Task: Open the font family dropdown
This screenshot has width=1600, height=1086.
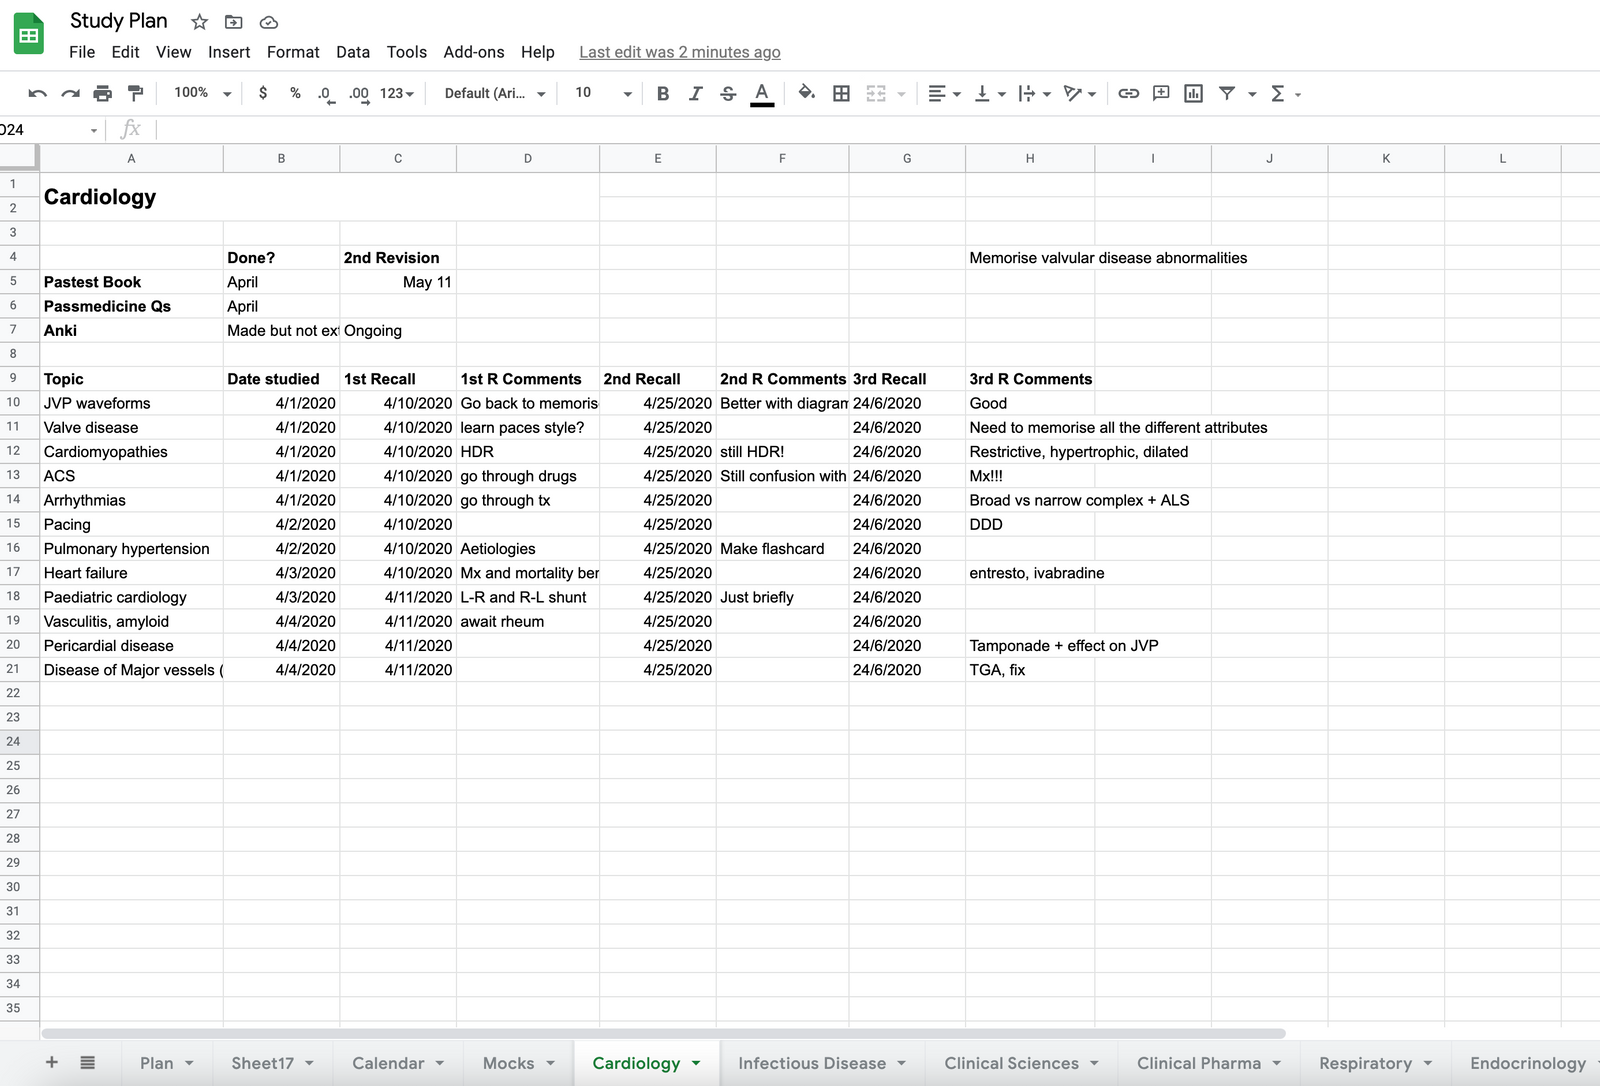Action: (x=492, y=93)
